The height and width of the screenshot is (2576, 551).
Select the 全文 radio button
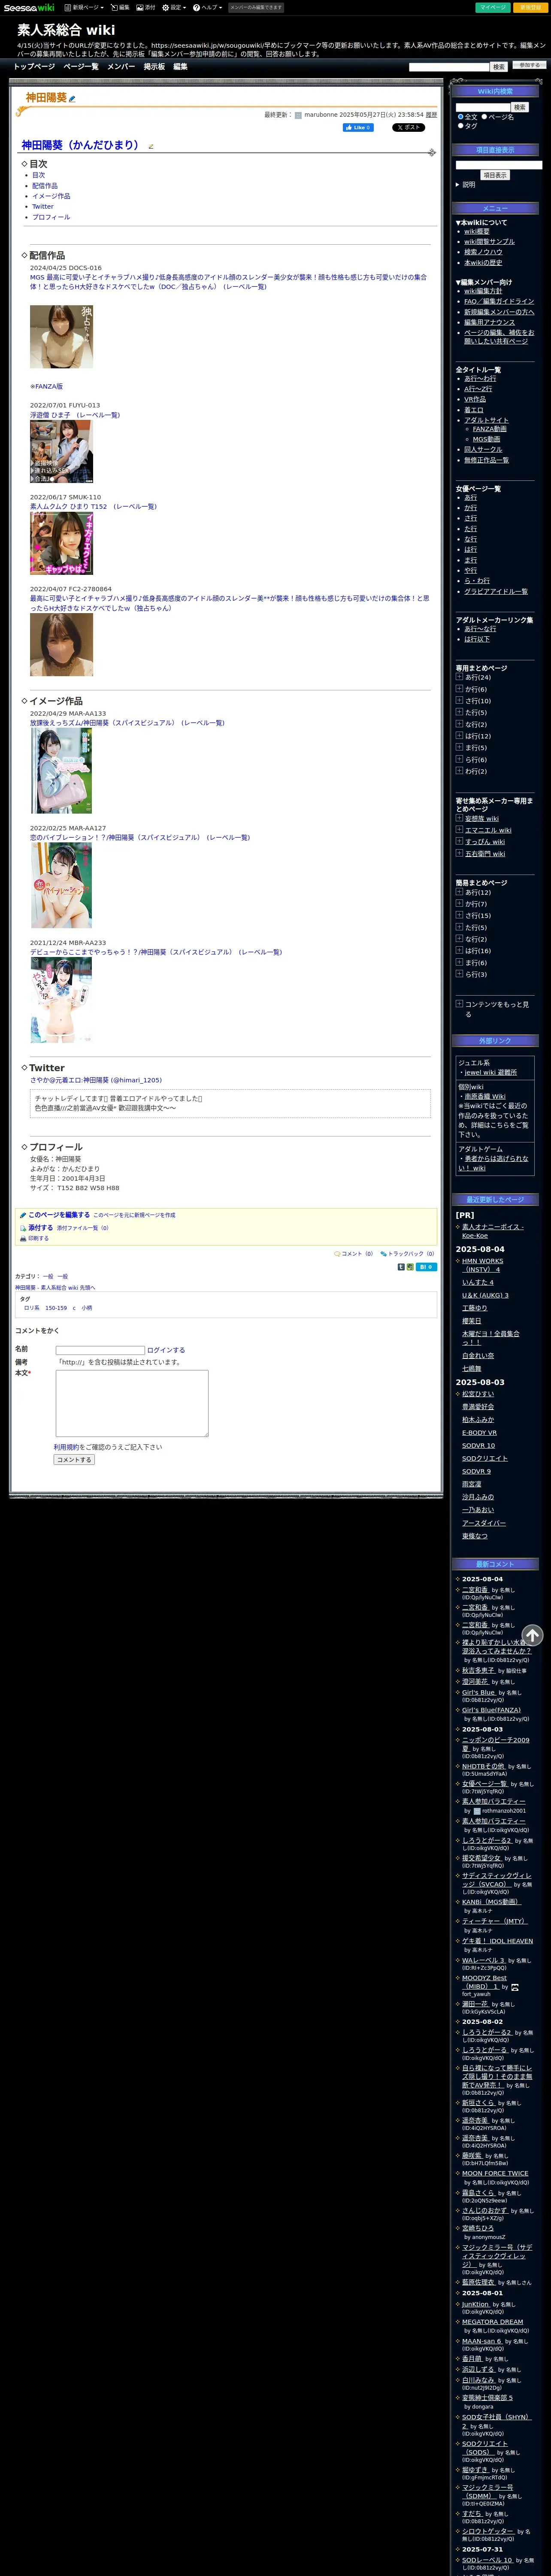coord(460,117)
